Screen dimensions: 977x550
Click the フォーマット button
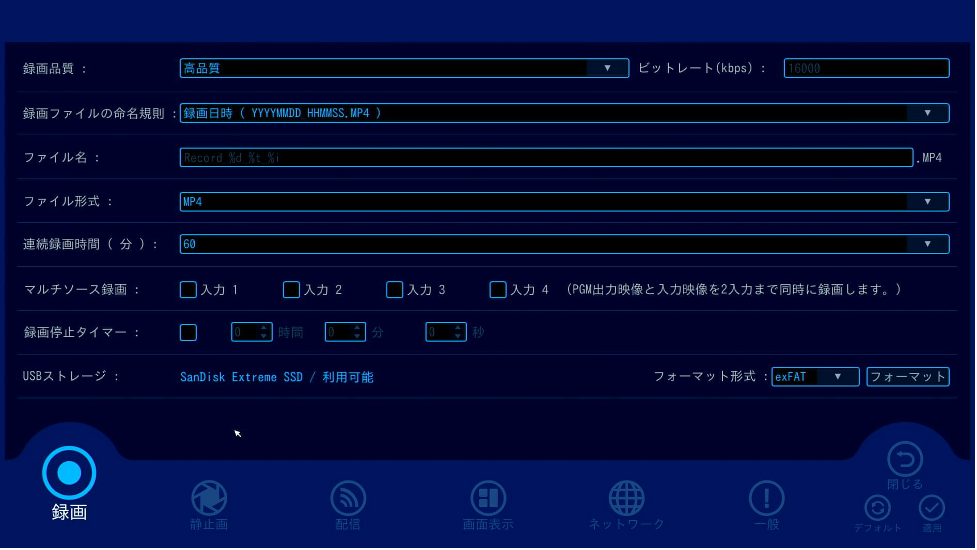tap(908, 377)
